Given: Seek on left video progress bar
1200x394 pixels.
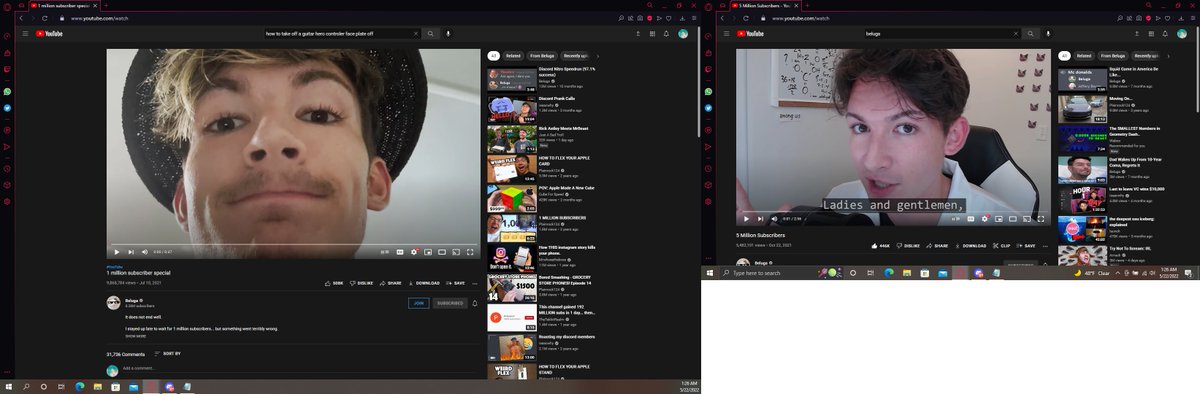Looking at the screenshot, I should pyautogui.click(x=294, y=243).
